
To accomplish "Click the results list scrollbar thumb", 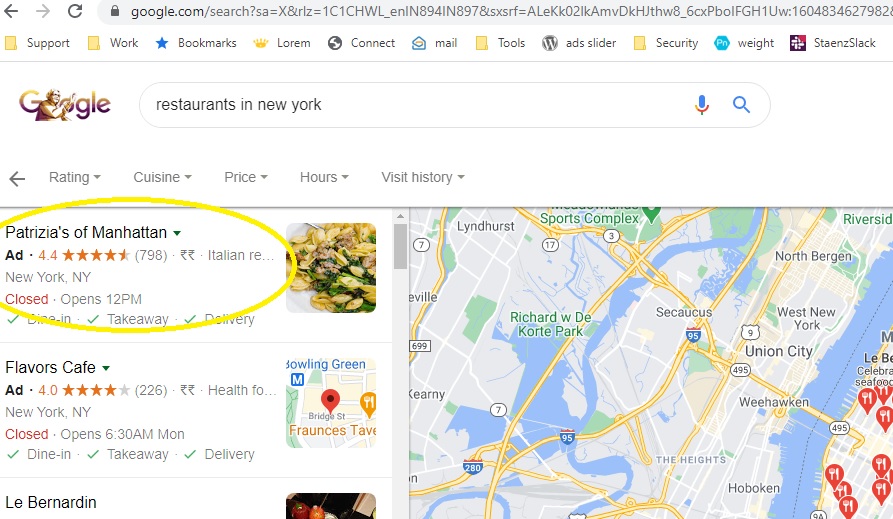I will click(x=400, y=246).
